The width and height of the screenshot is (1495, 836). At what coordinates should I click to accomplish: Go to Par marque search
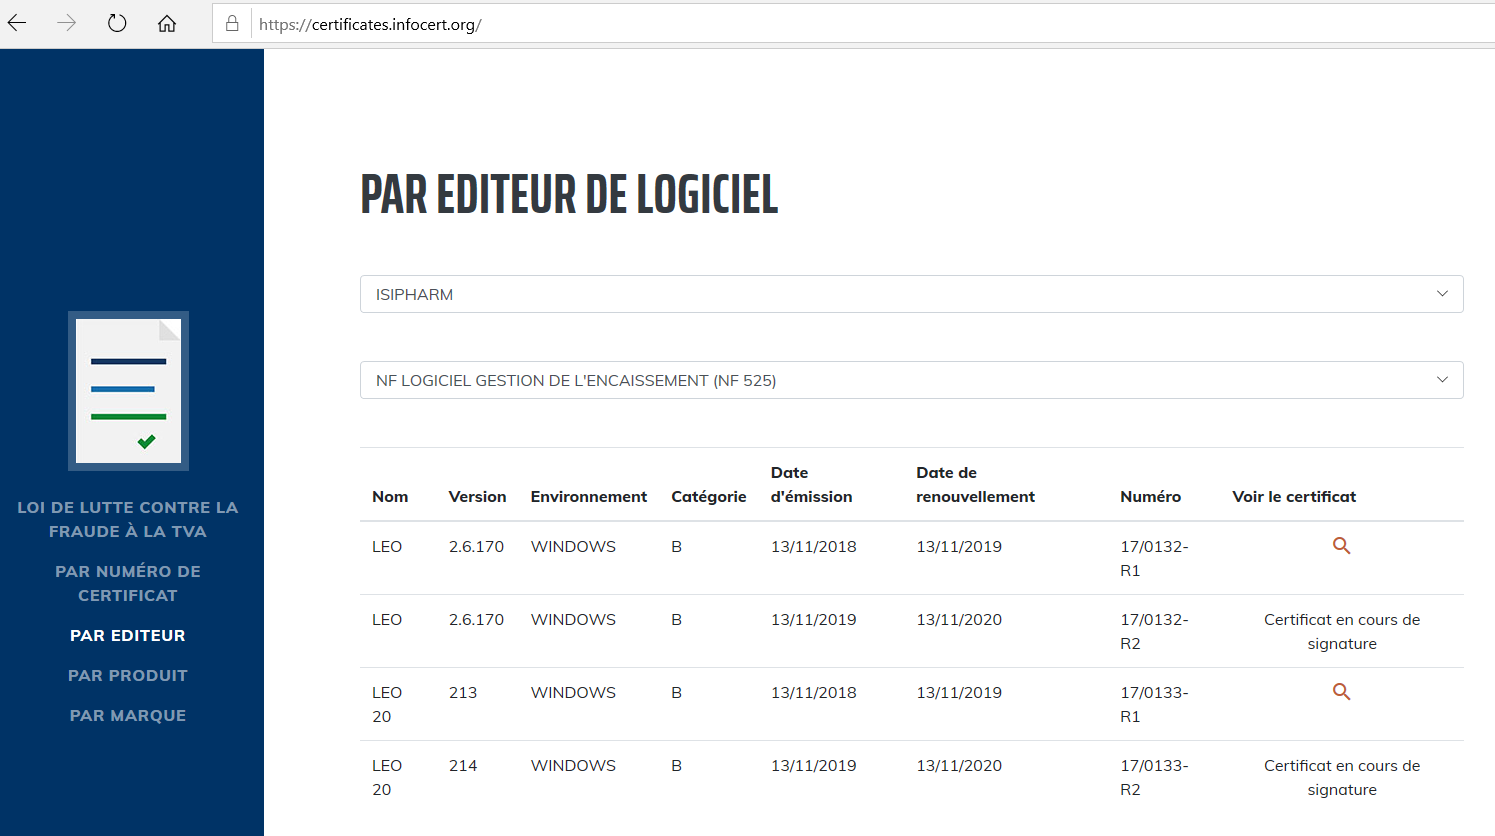(128, 715)
